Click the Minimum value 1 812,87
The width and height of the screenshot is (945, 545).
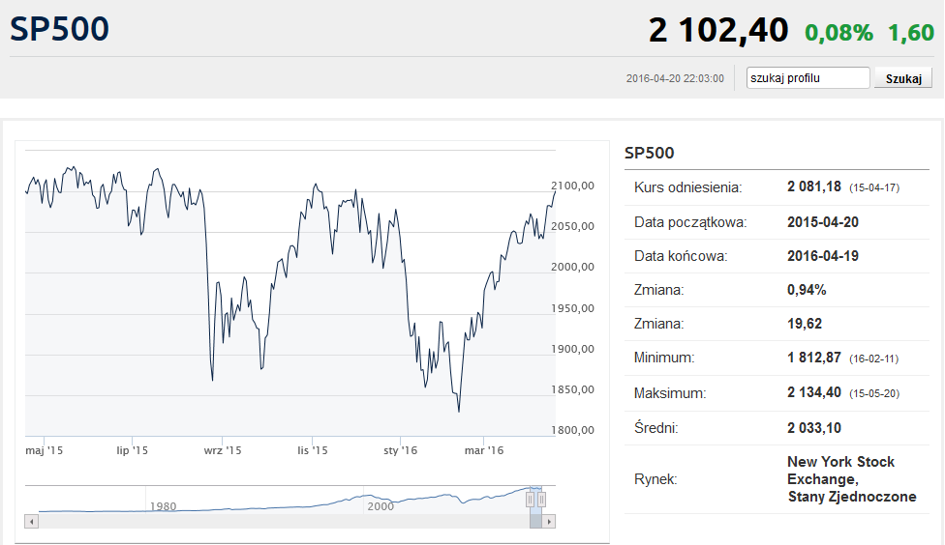[x=814, y=358]
